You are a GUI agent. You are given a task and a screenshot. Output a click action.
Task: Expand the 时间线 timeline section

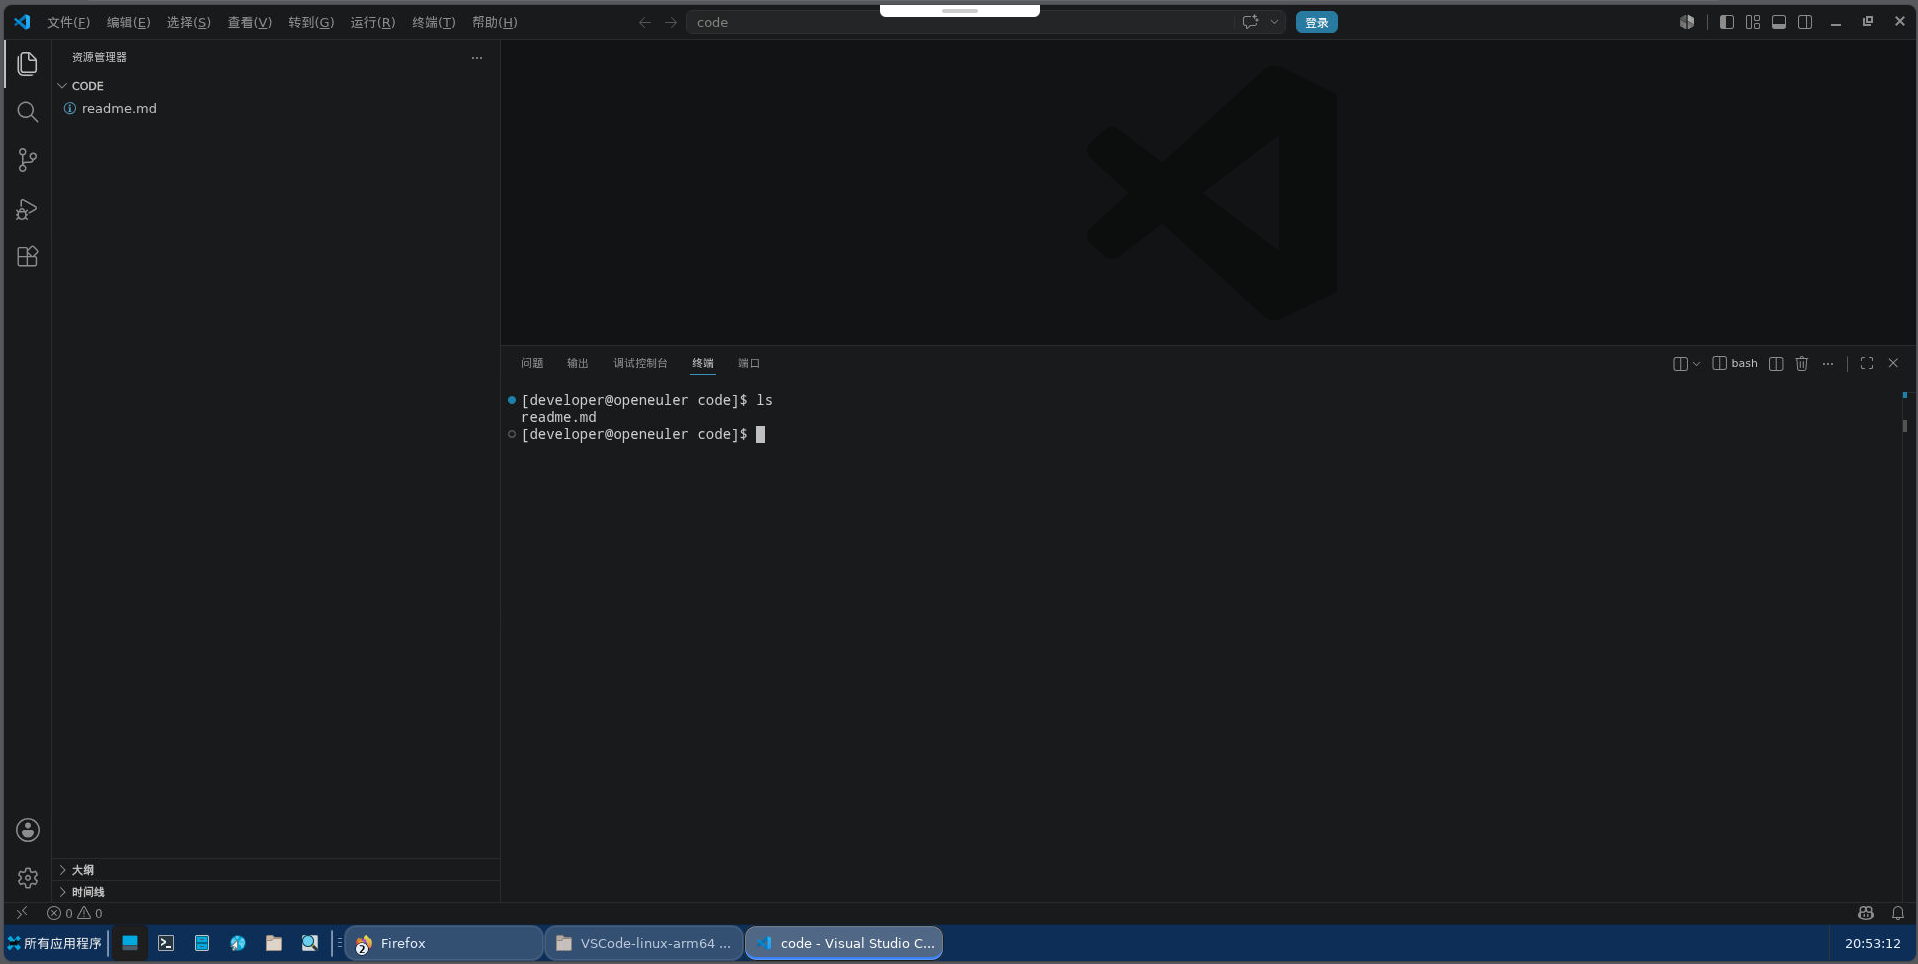click(x=275, y=892)
